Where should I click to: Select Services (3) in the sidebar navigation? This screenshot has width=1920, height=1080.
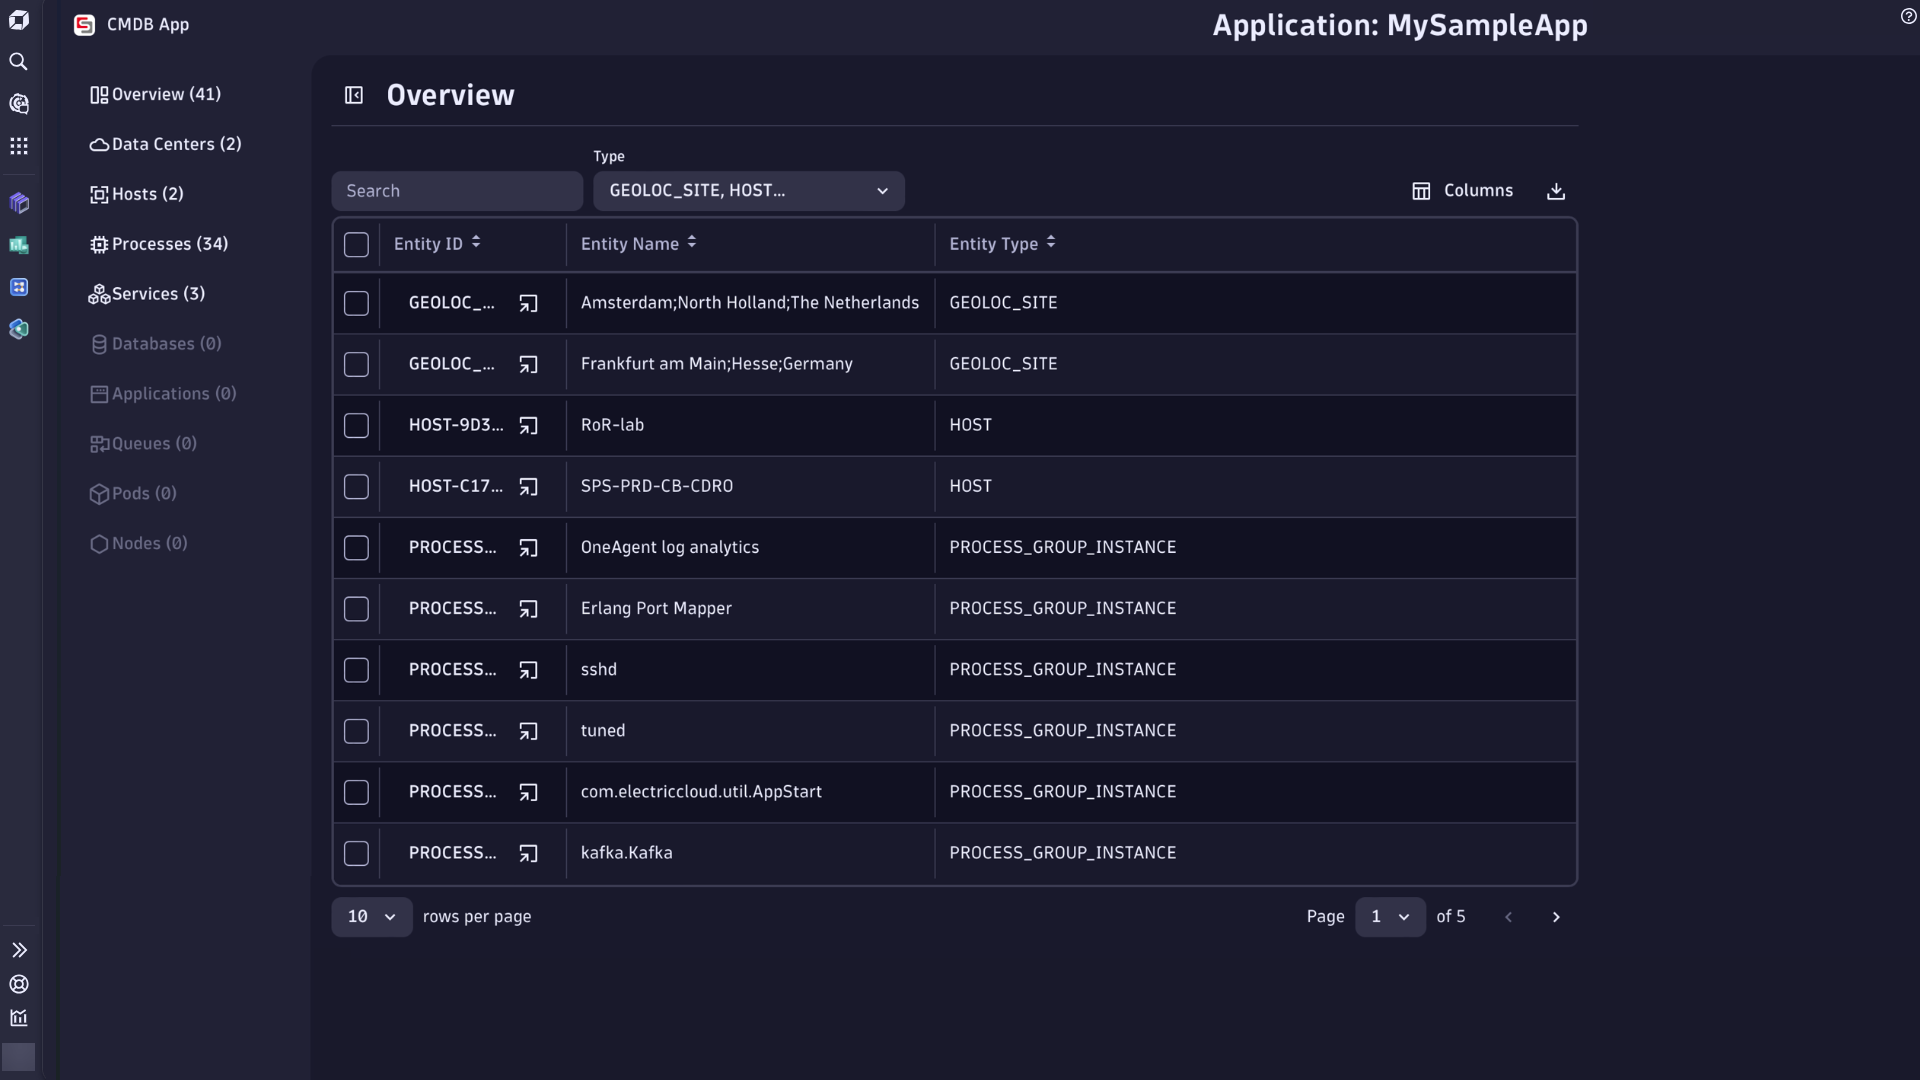tap(157, 293)
